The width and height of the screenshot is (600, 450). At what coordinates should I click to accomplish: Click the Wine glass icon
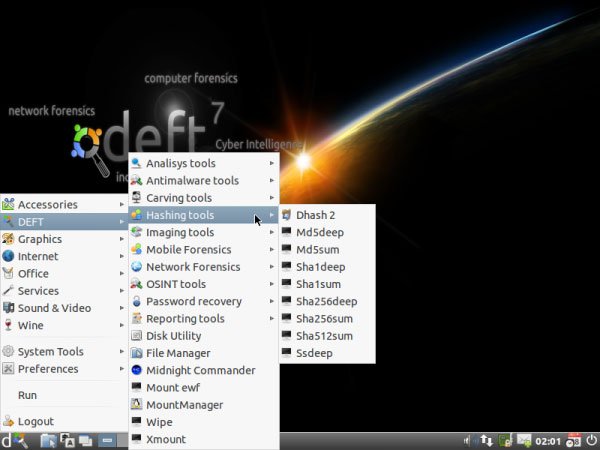click(8, 325)
